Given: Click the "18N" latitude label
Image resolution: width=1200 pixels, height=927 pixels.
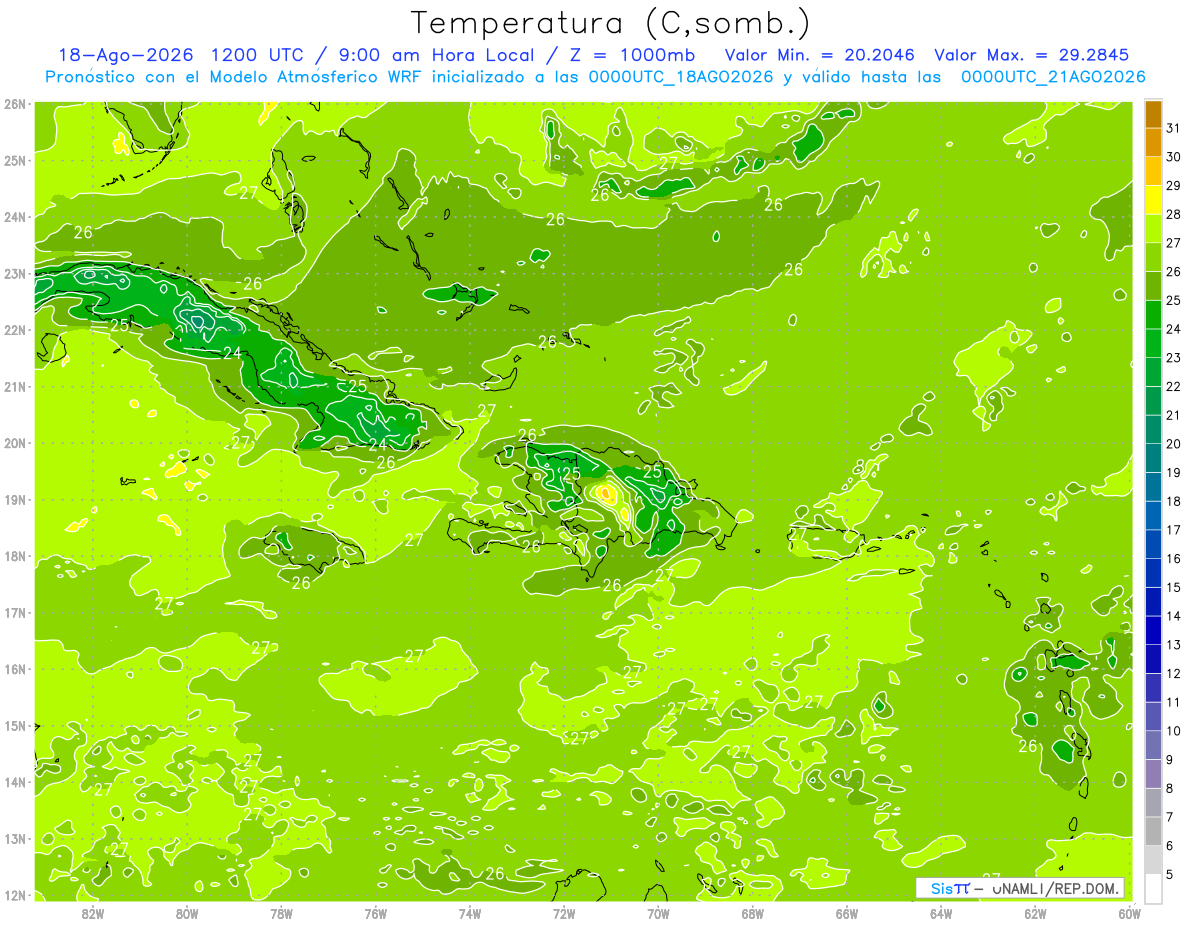Looking at the screenshot, I should tap(15, 556).
